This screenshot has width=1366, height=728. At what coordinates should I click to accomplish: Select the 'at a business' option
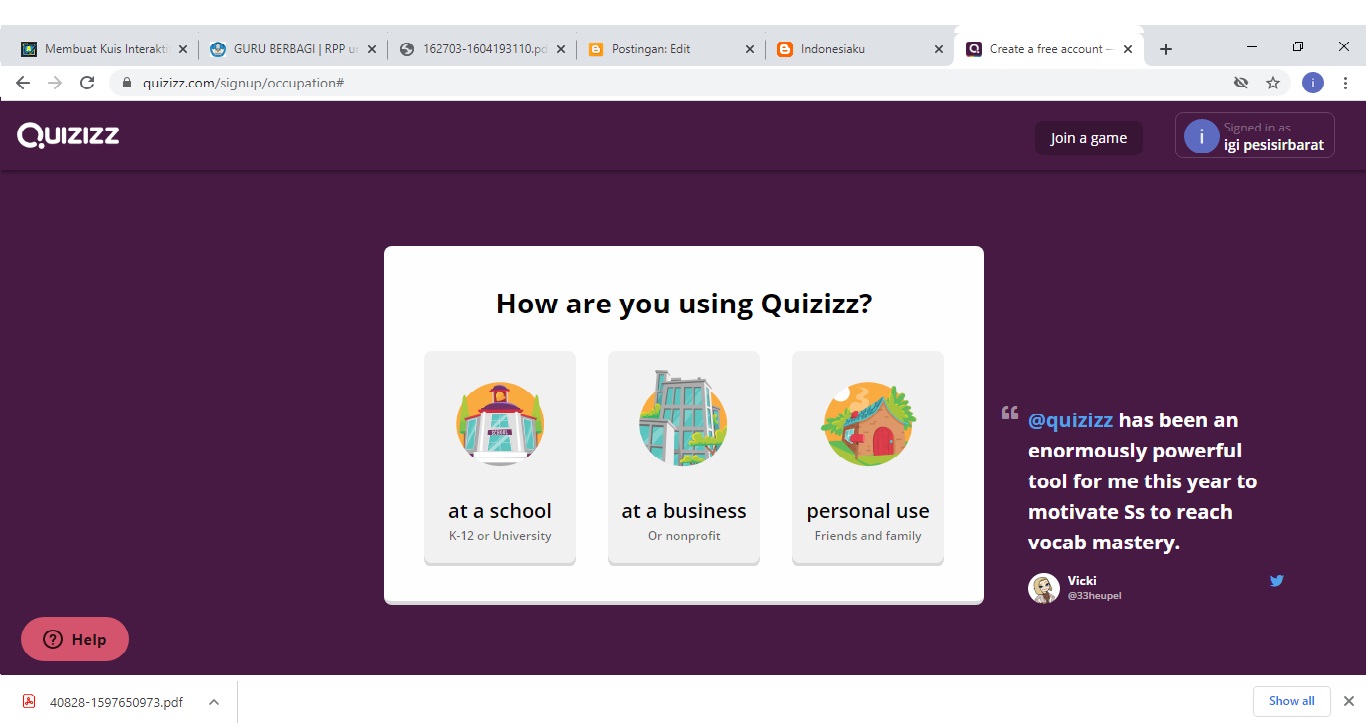tap(683, 457)
